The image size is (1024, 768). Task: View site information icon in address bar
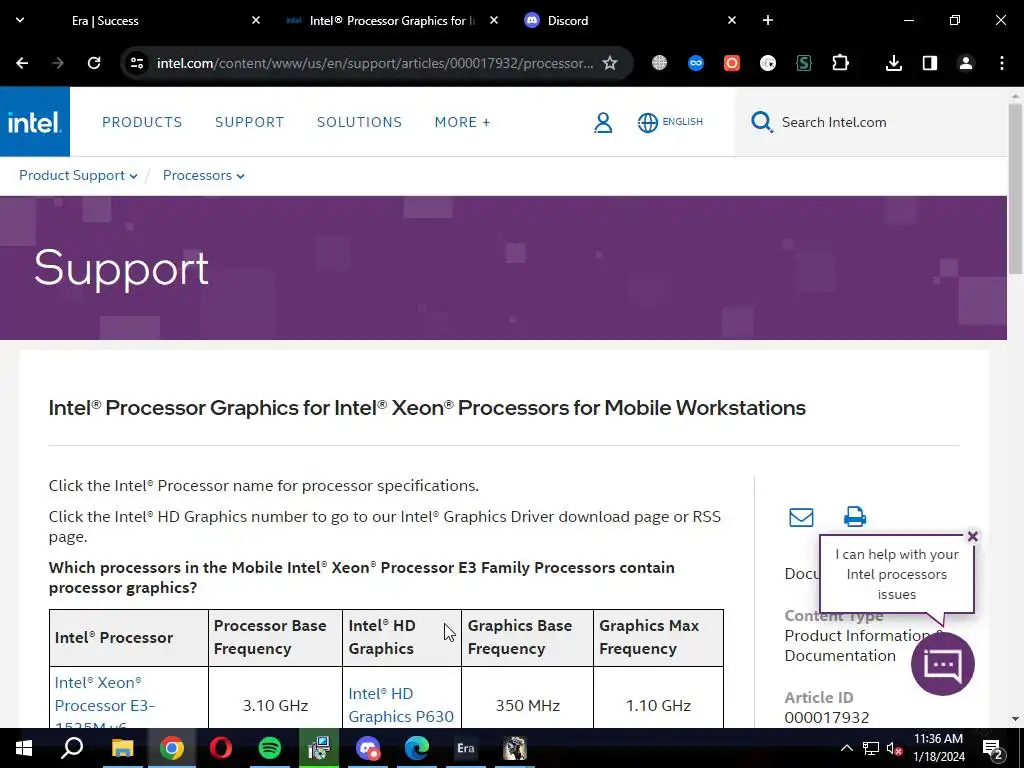pos(137,63)
